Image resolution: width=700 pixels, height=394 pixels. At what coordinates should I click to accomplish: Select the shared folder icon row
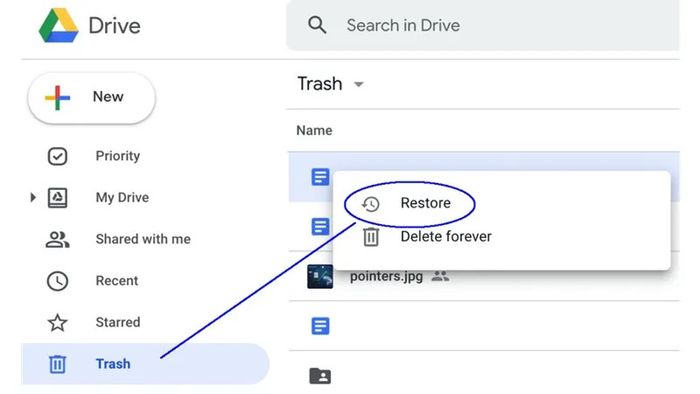[320, 376]
